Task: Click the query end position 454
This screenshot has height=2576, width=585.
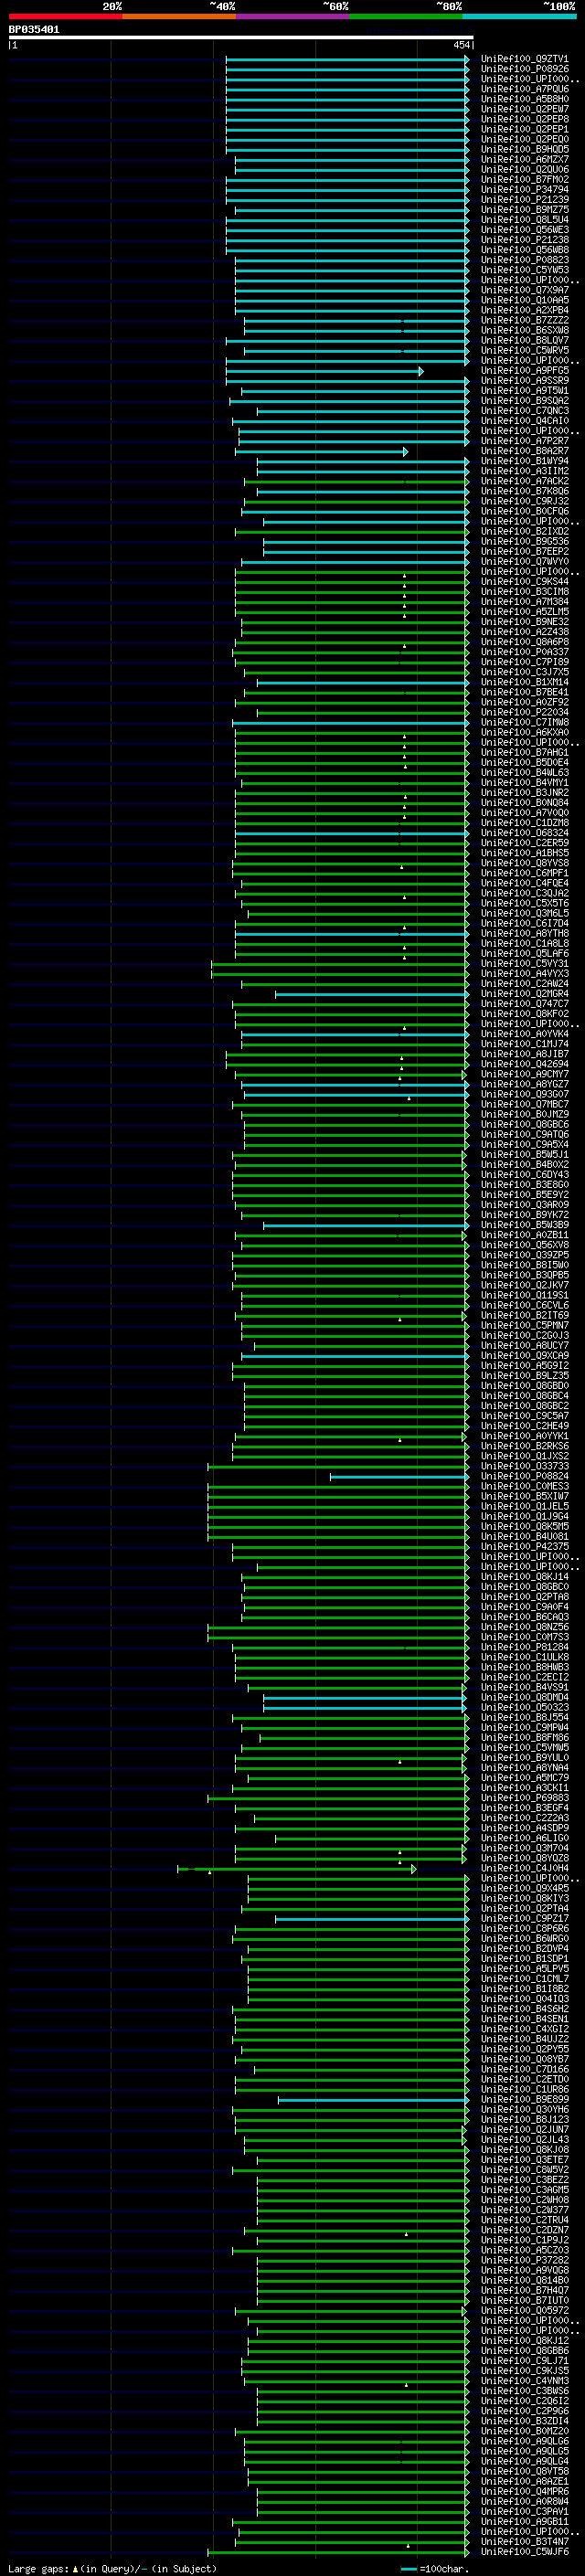Action: [x=461, y=45]
